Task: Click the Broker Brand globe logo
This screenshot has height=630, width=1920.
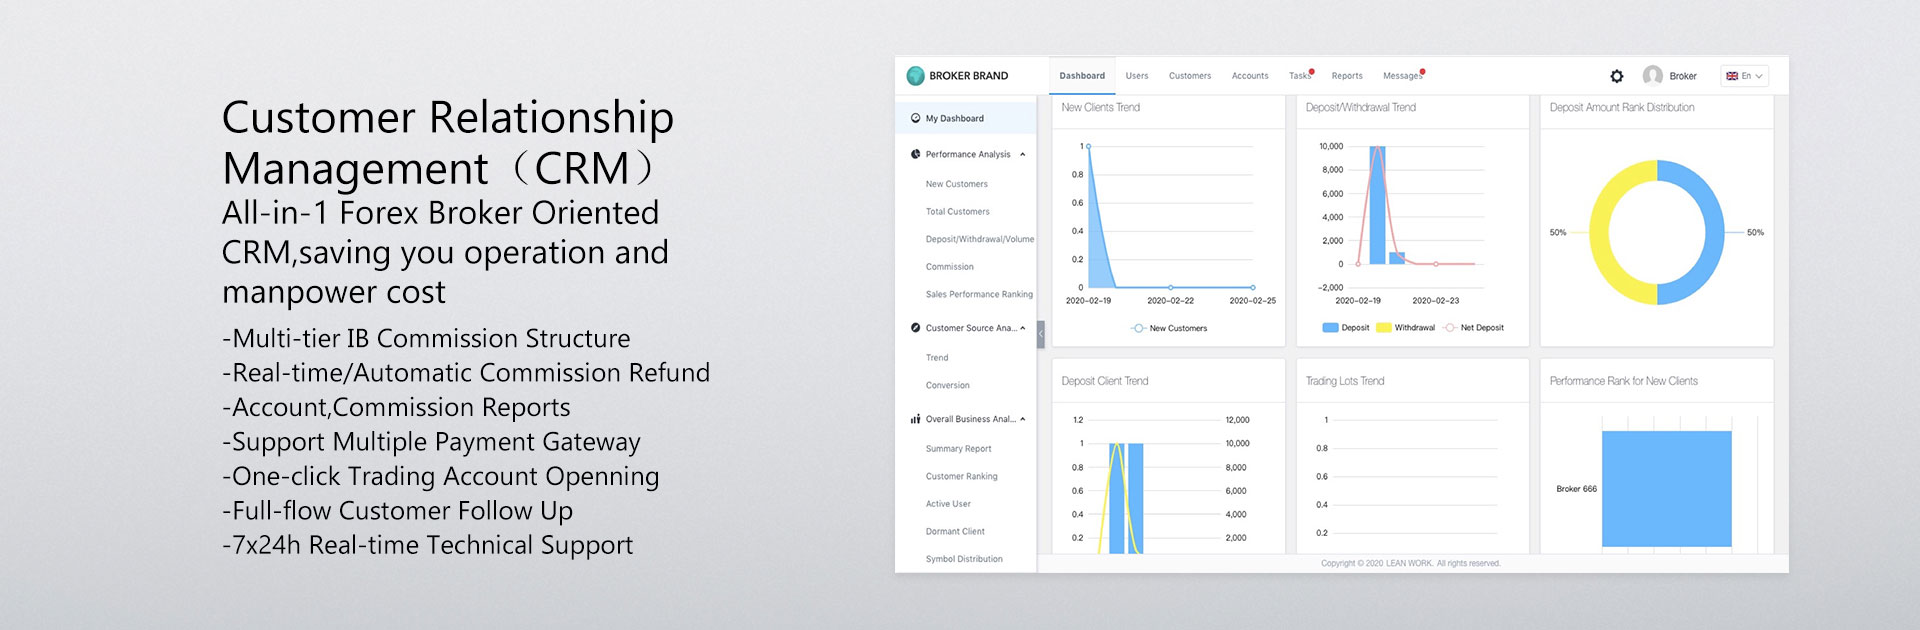Action: click(x=915, y=76)
